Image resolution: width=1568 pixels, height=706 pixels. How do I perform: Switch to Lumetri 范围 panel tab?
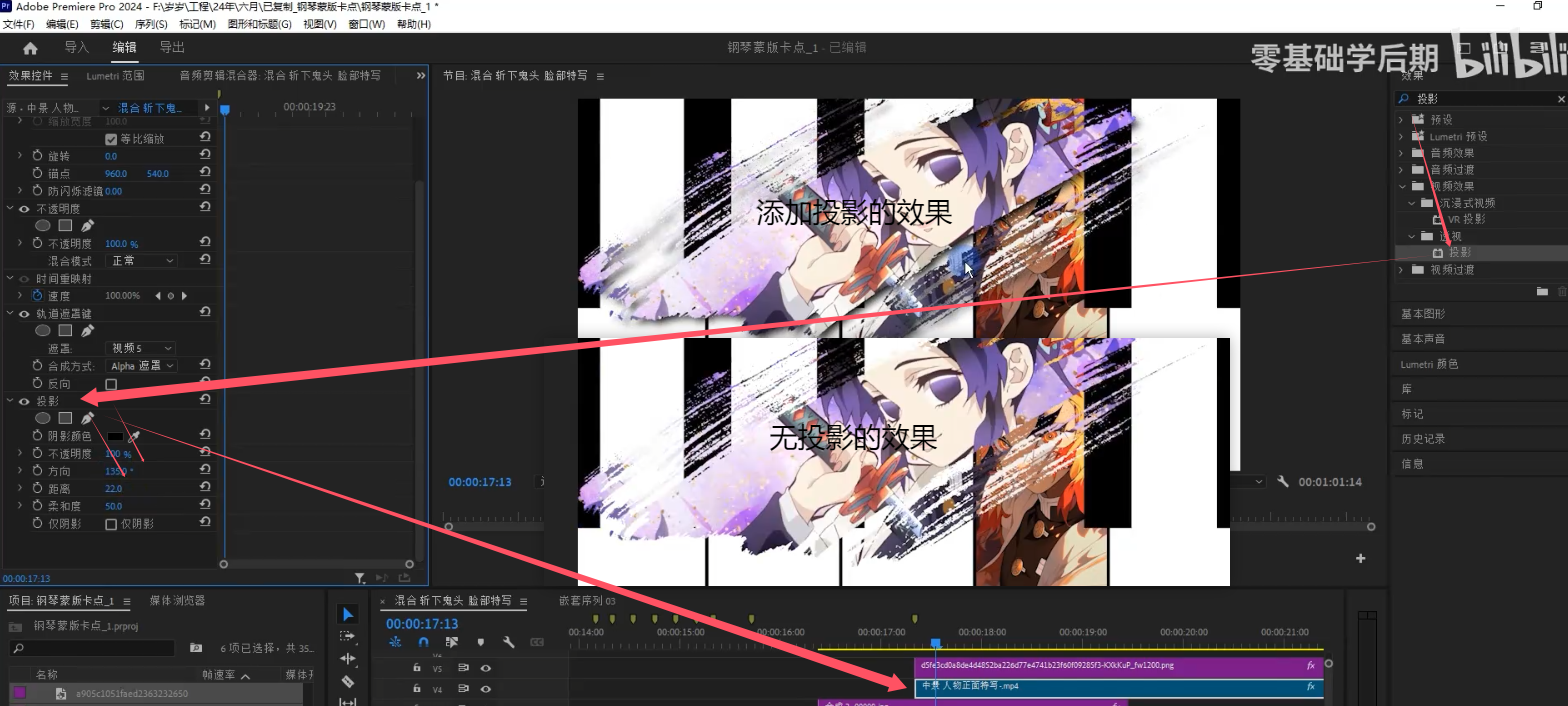(x=115, y=76)
